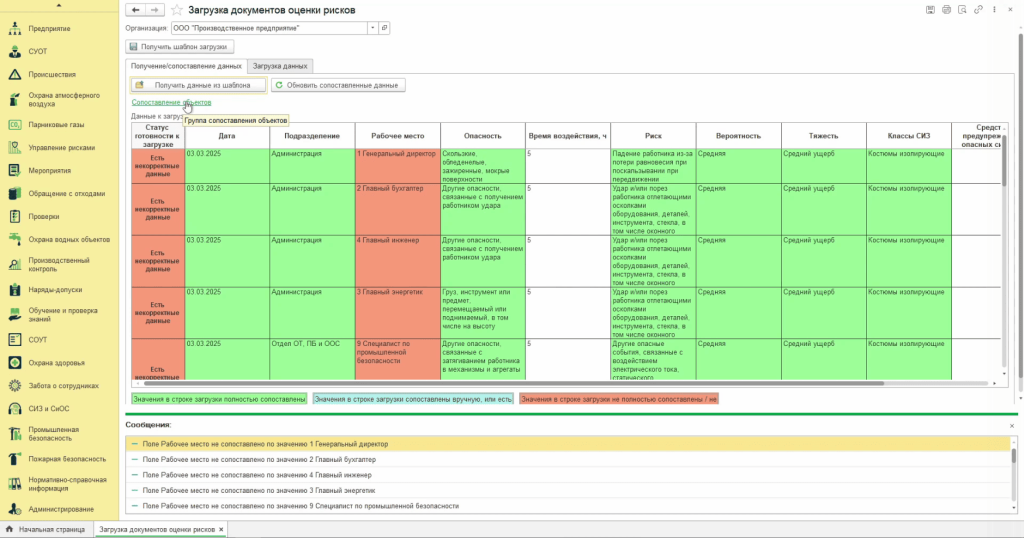Click the green fully-matched legend swatch
Viewport: 1024px width, 538px height.
point(219,399)
